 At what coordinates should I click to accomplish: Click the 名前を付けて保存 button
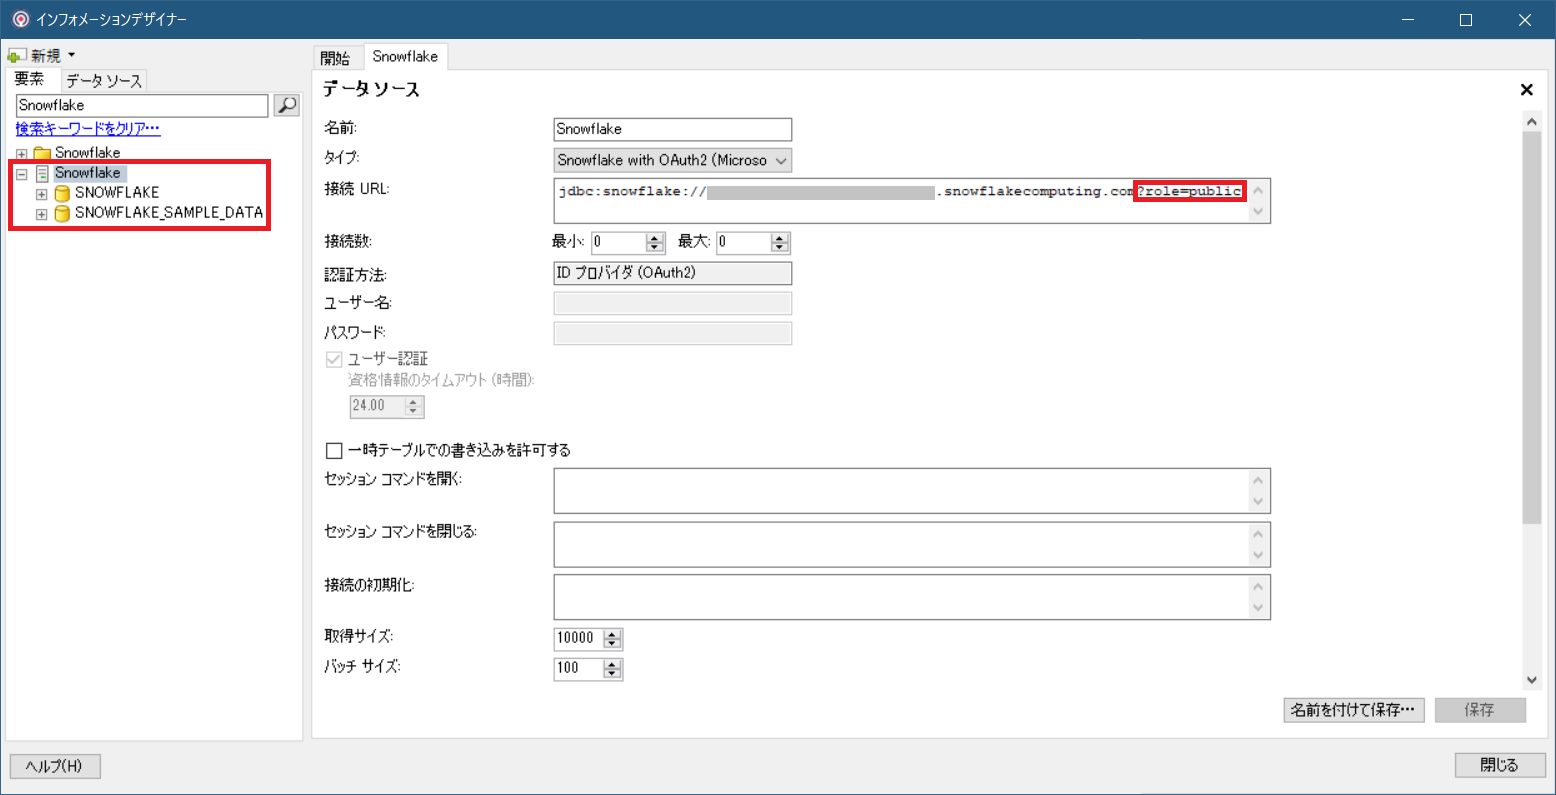[1354, 710]
